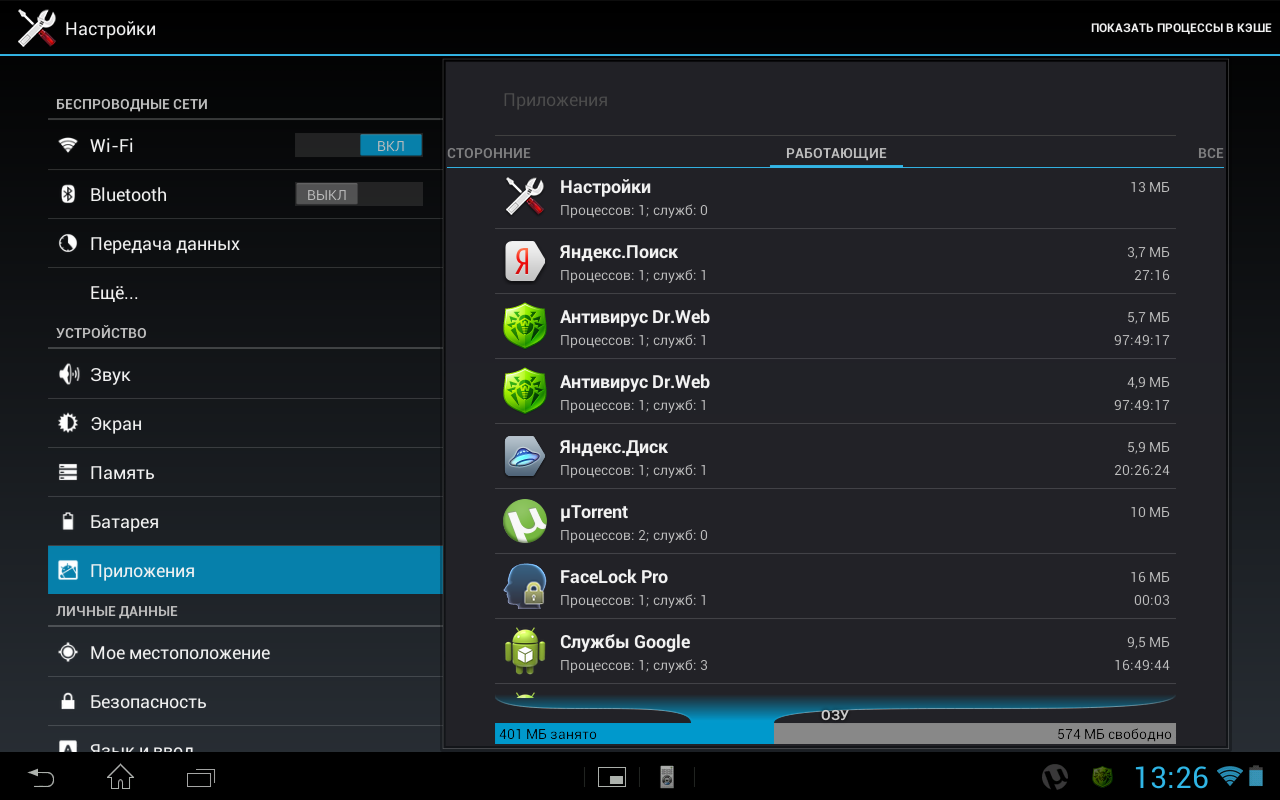Open the Экран settings entry
The image size is (1280, 800).
click(245, 423)
